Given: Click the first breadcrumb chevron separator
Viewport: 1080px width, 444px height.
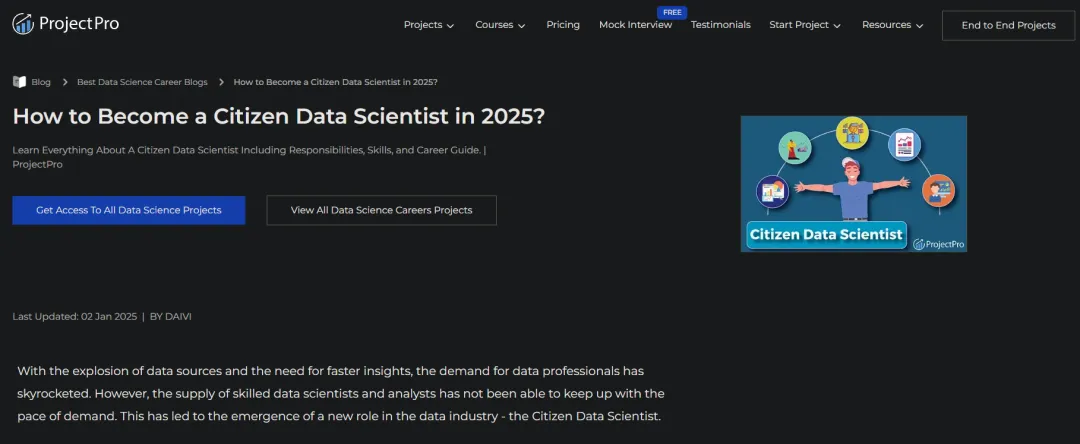Looking at the screenshot, I should click(x=64, y=82).
